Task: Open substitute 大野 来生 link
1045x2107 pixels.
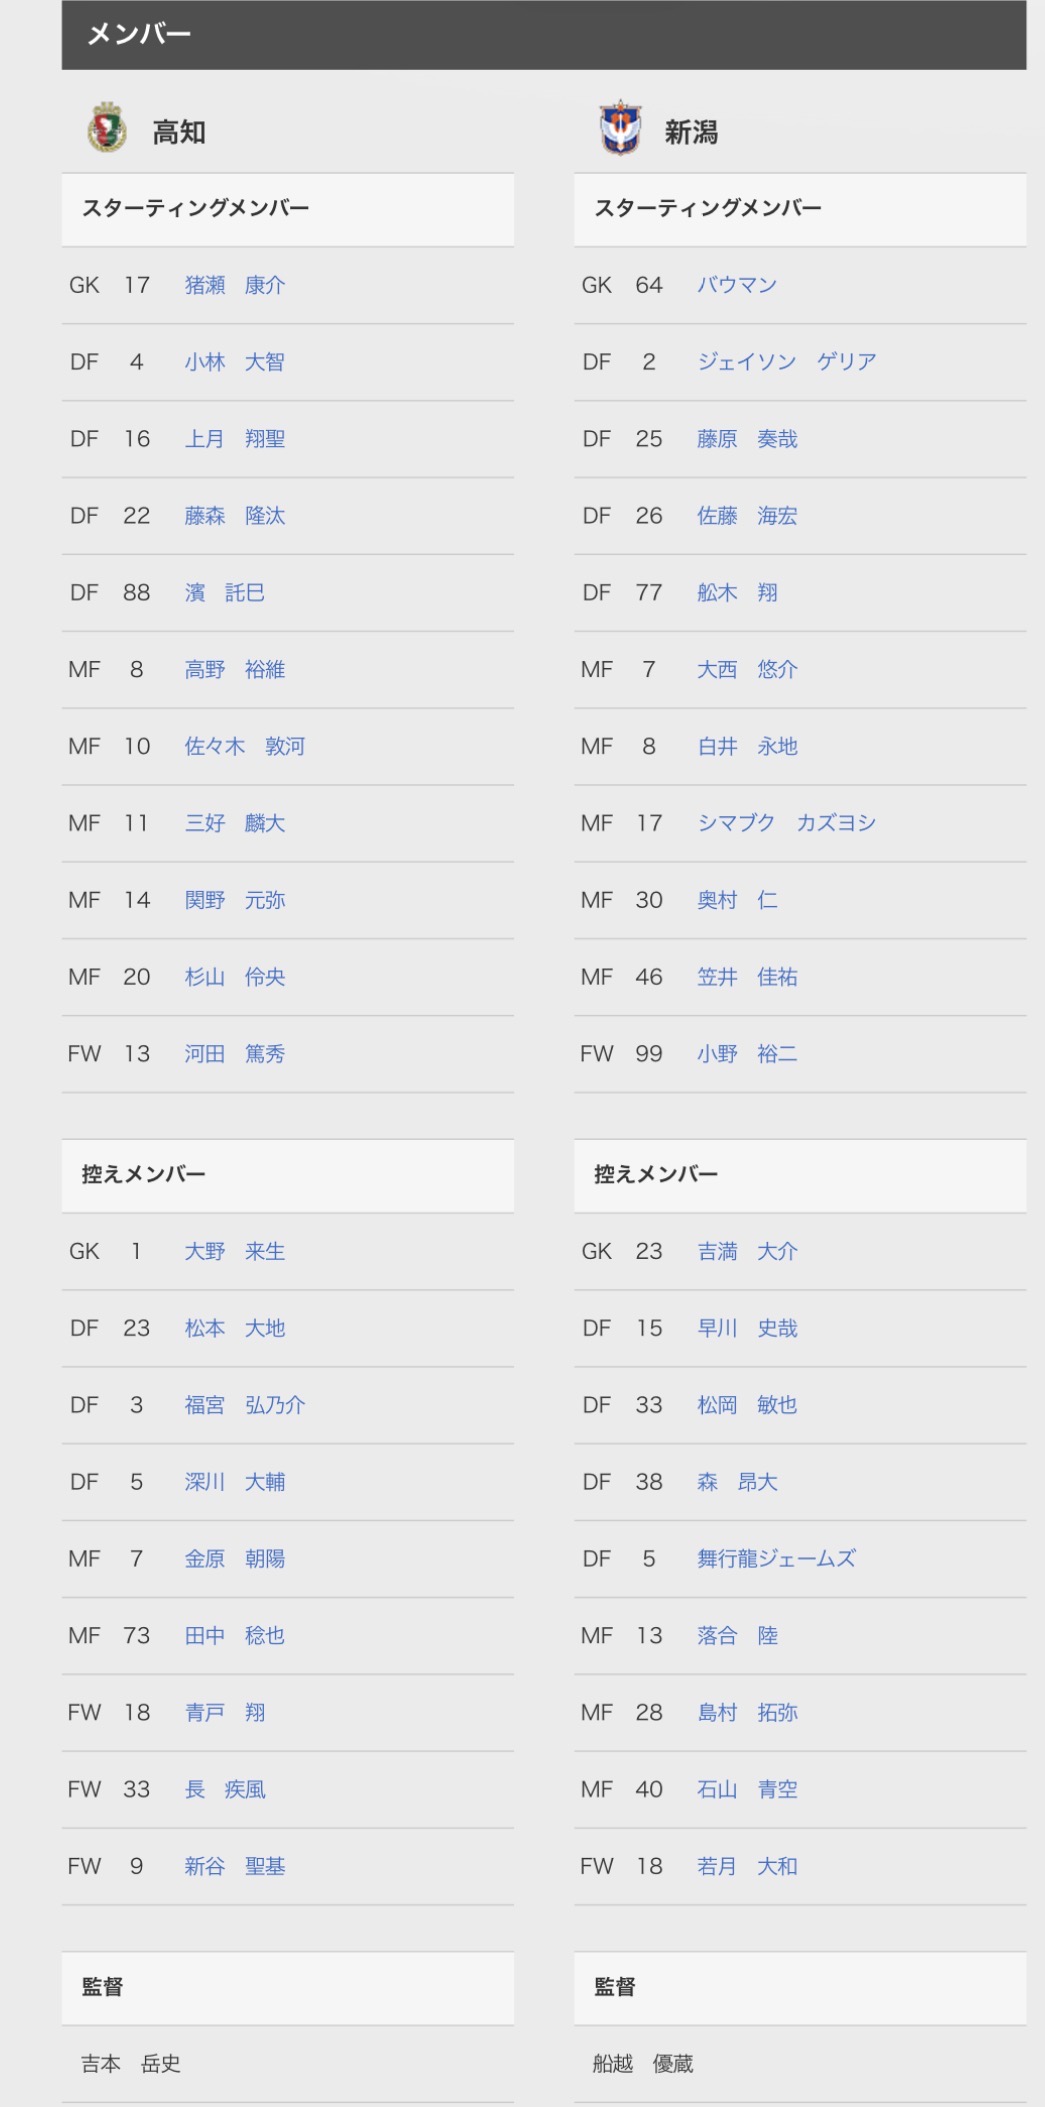Action: (x=235, y=1251)
